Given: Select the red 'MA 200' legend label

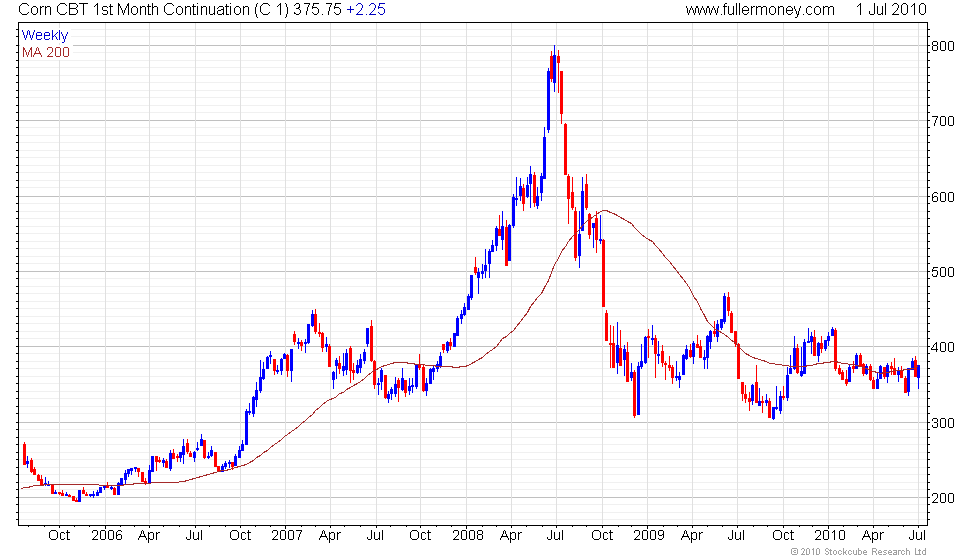Looking at the screenshot, I should pyautogui.click(x=46, y=52).
